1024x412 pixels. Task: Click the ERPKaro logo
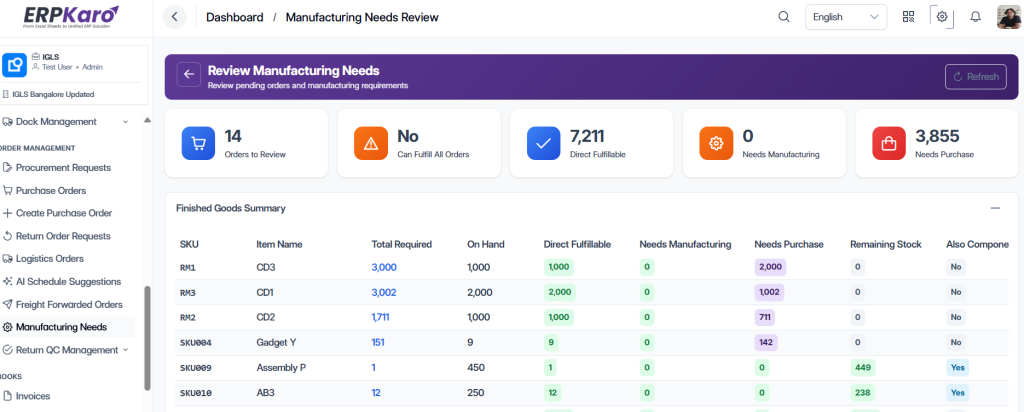69,17
